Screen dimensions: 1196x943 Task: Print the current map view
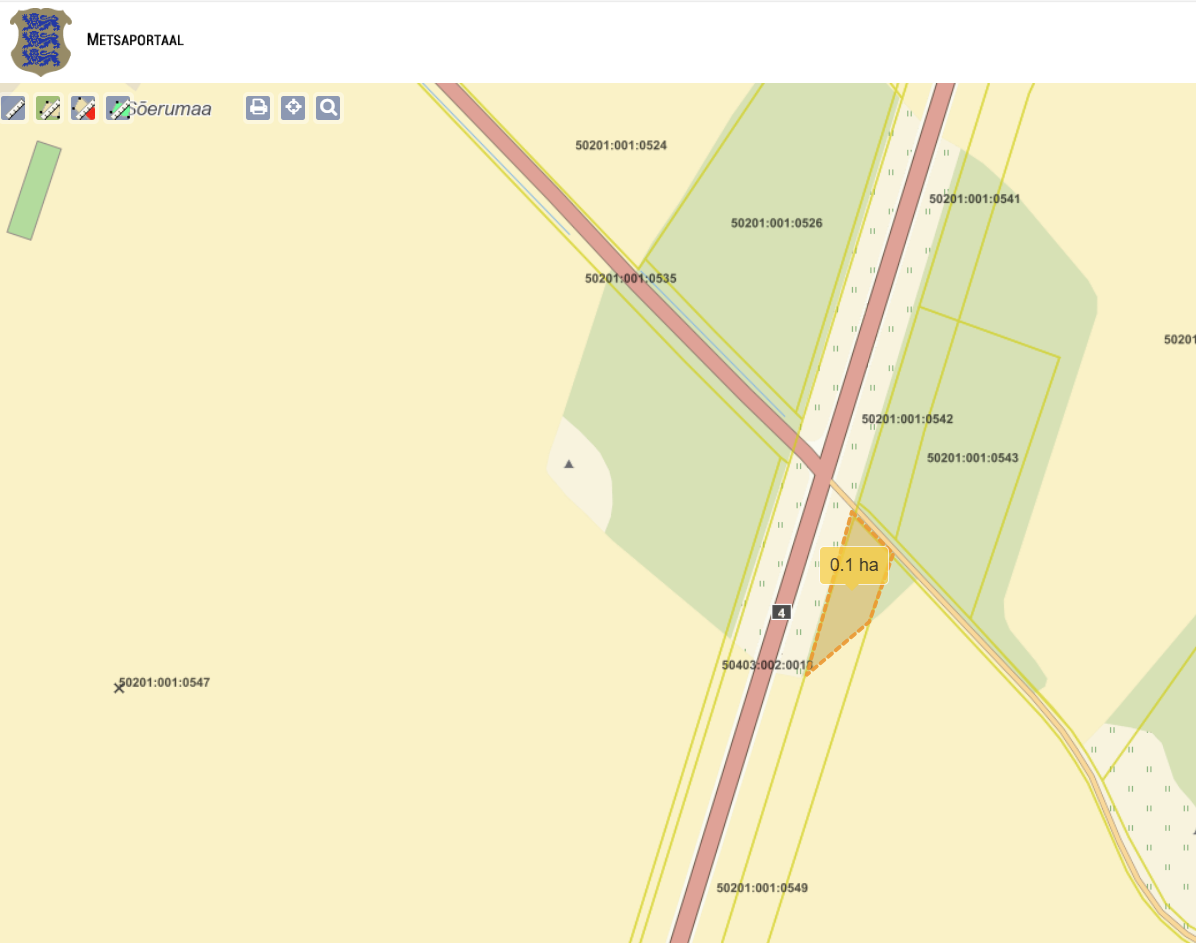[258, 108]
